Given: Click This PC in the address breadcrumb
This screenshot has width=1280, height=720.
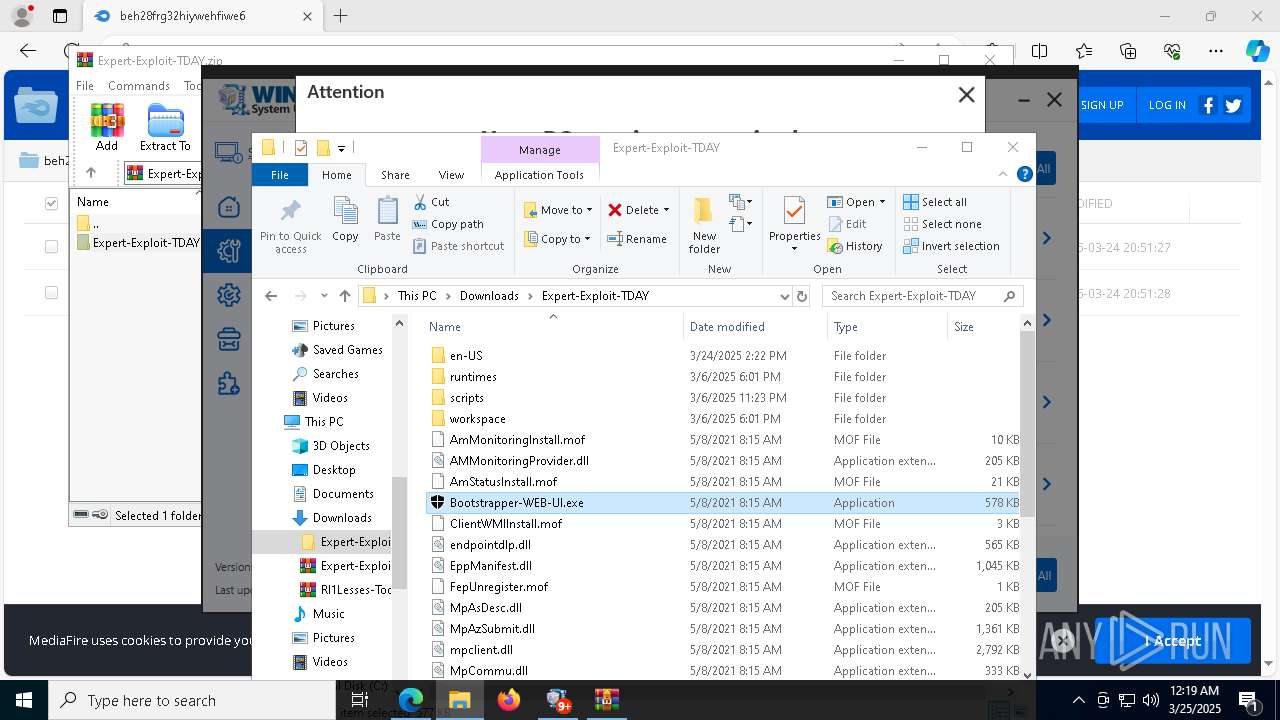Looking at the screenshot, I should [x=417, y=296].
